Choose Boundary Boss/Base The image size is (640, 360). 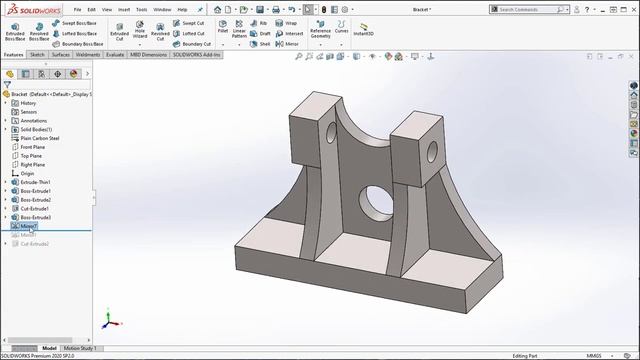tap(78, 44)
